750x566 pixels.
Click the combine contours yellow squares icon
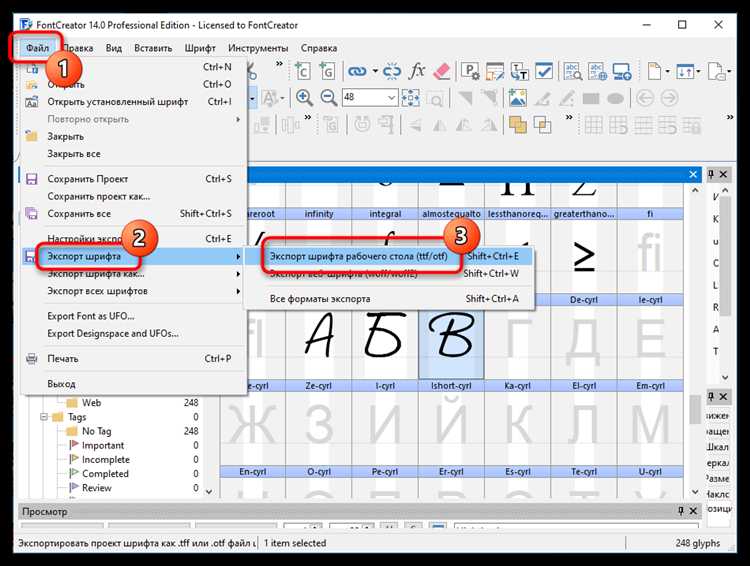pyautogui.click(x=518, y=125)
